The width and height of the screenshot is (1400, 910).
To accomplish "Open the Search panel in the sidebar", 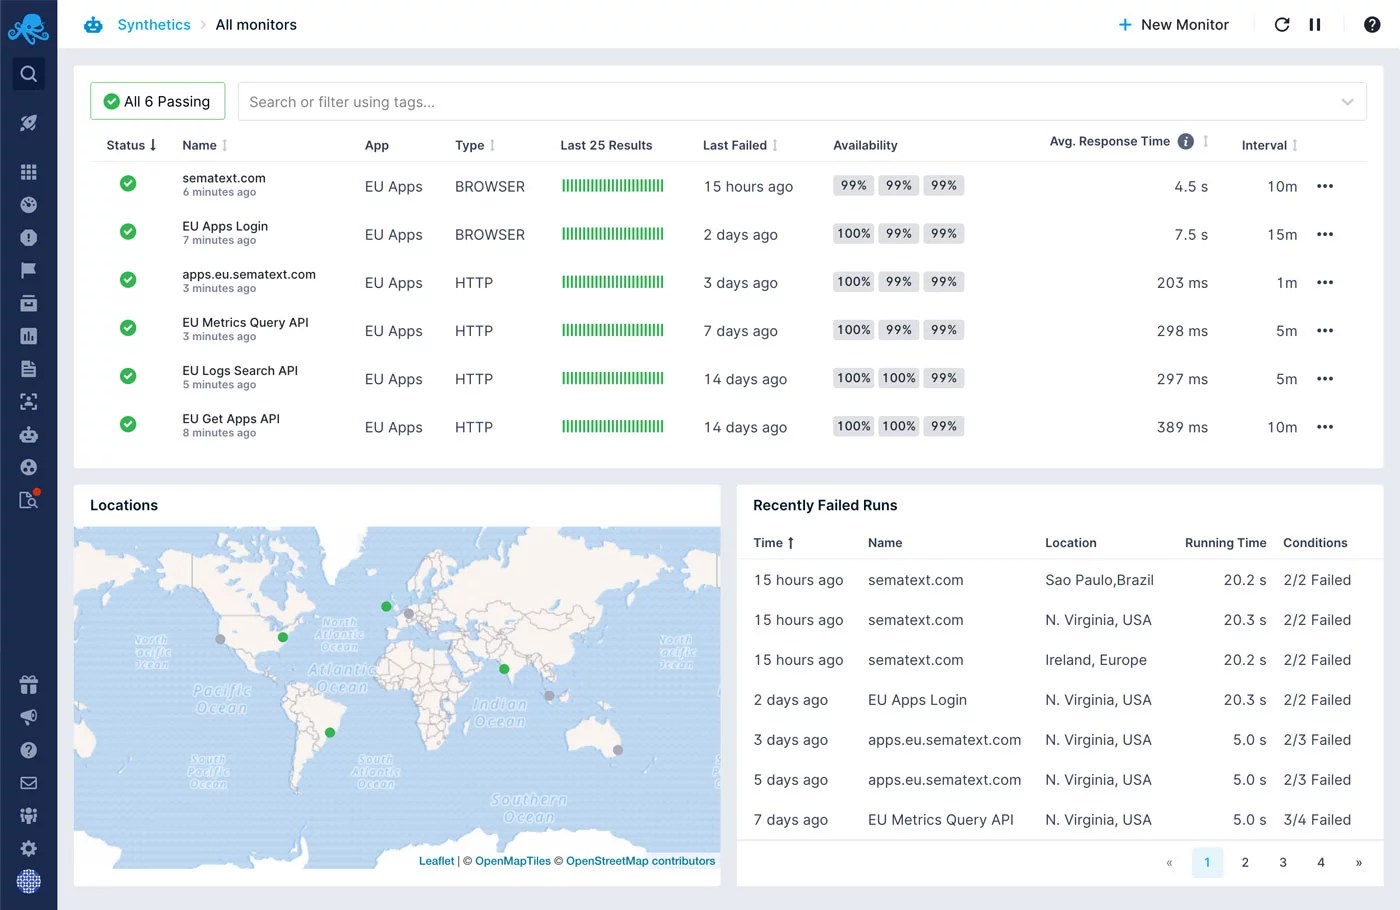I will [29, 73].
